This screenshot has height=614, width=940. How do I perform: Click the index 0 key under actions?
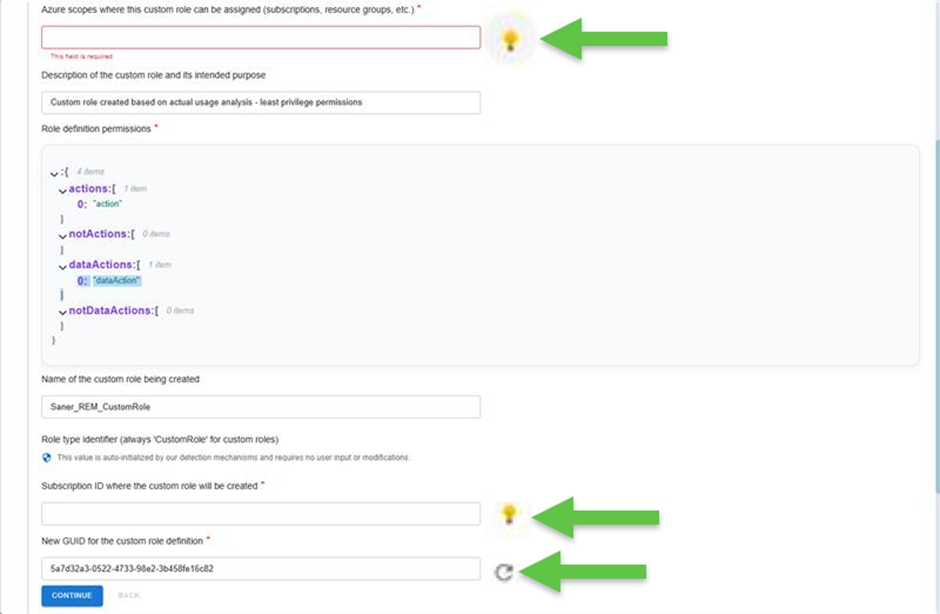(82, 204)
